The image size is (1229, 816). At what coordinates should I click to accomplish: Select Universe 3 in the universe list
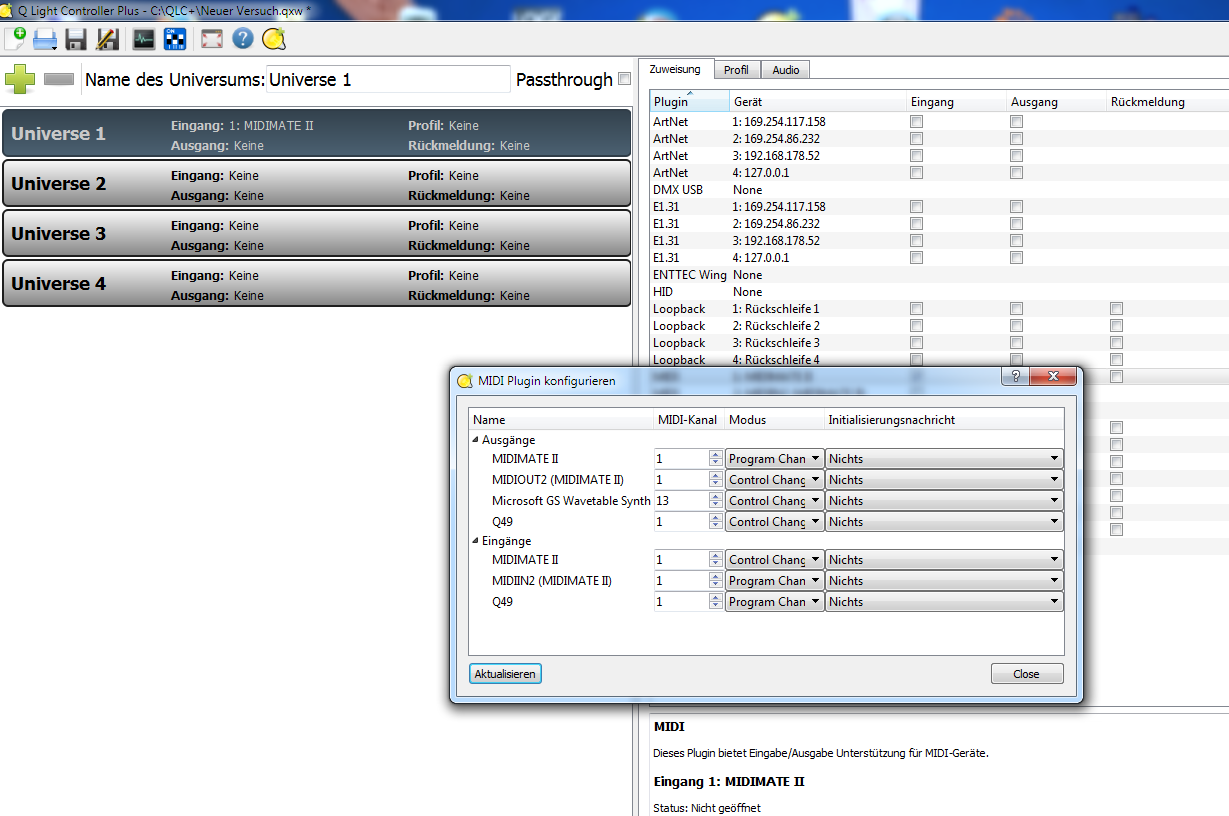point(317,233)
